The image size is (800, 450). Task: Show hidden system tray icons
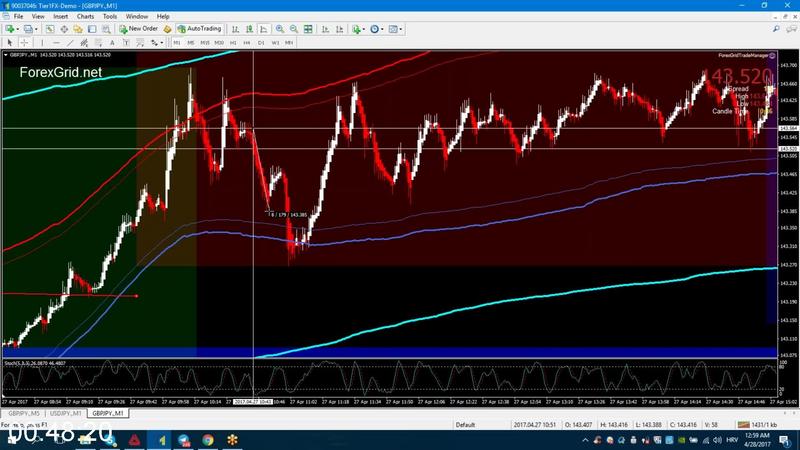[x=585, y=440]
